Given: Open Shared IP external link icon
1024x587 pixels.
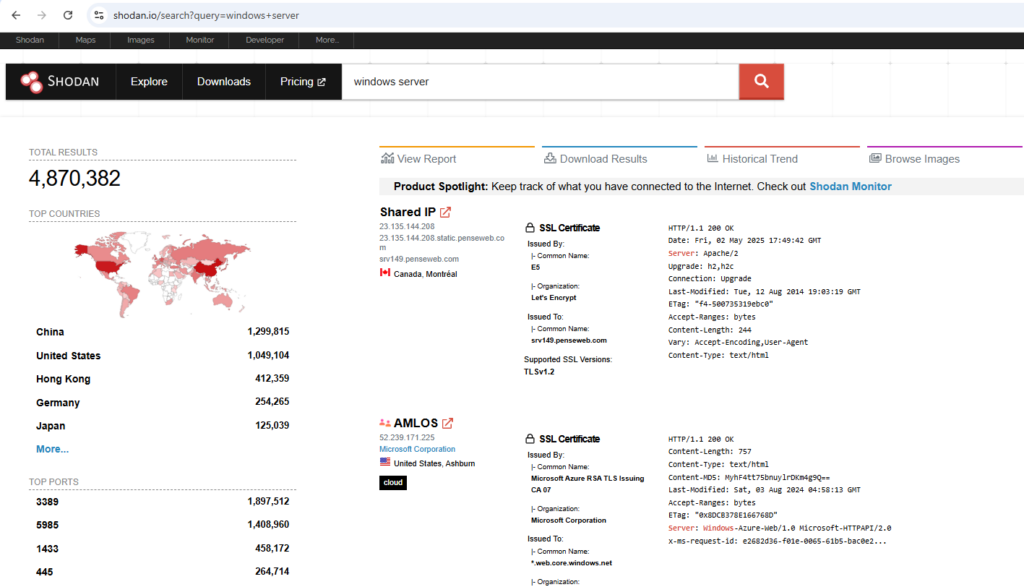Looking at the screenshot, I should 445,212.
